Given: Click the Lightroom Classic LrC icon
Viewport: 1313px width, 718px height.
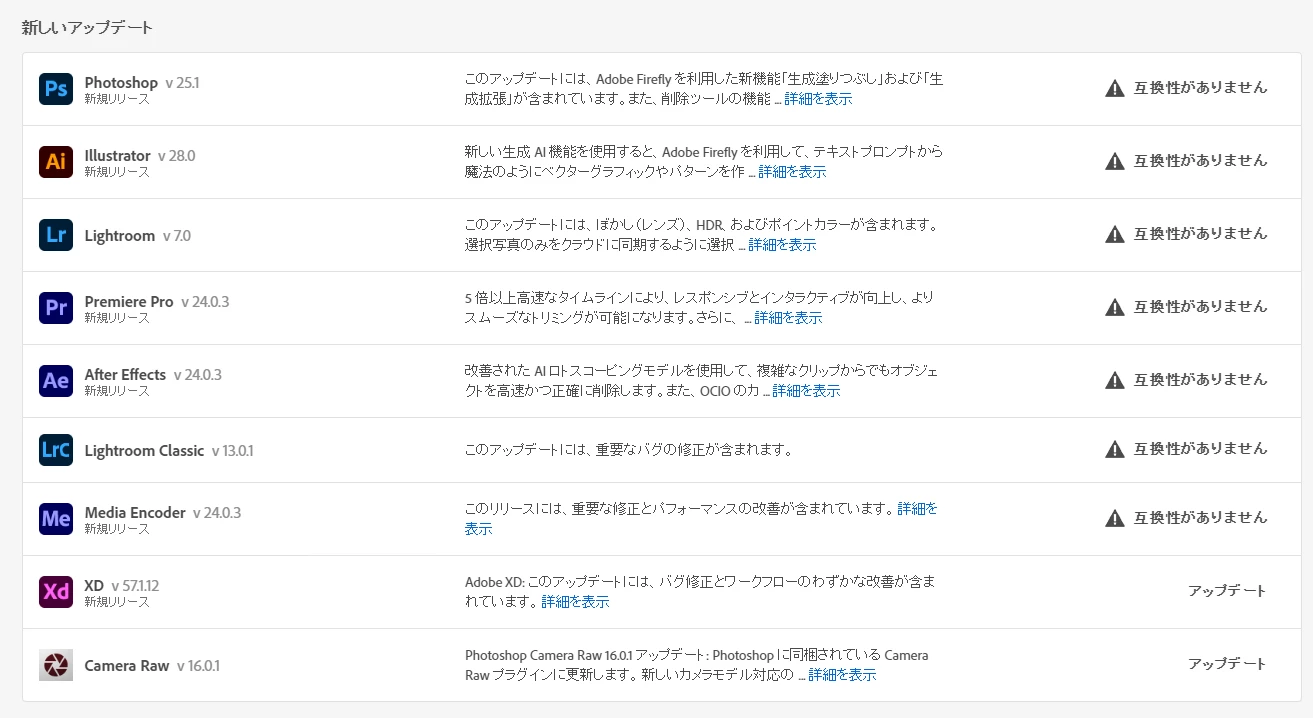Looking at the screenshot, I should point(56,450).
